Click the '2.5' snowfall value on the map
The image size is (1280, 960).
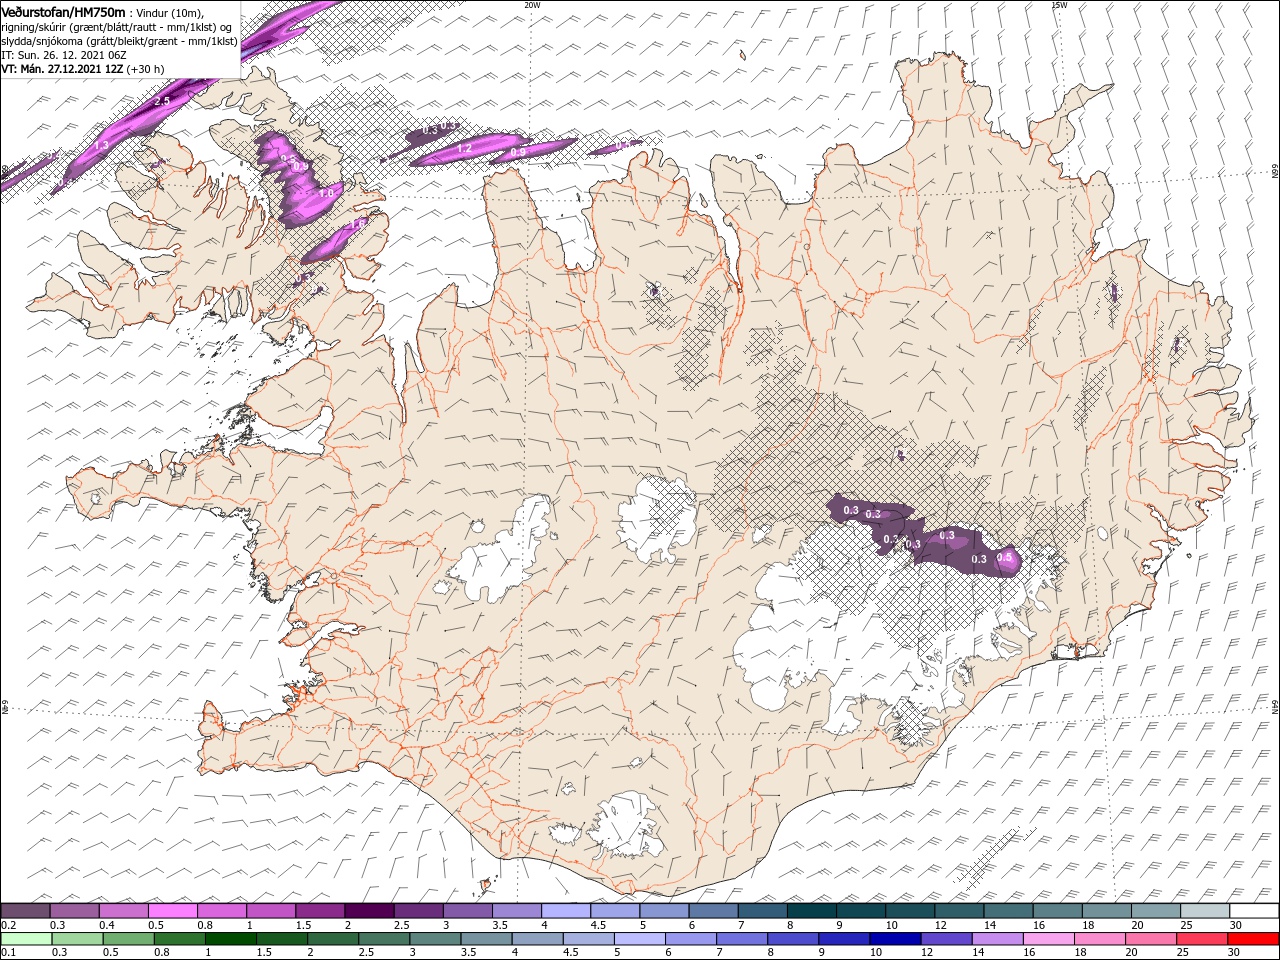(163, 101)
